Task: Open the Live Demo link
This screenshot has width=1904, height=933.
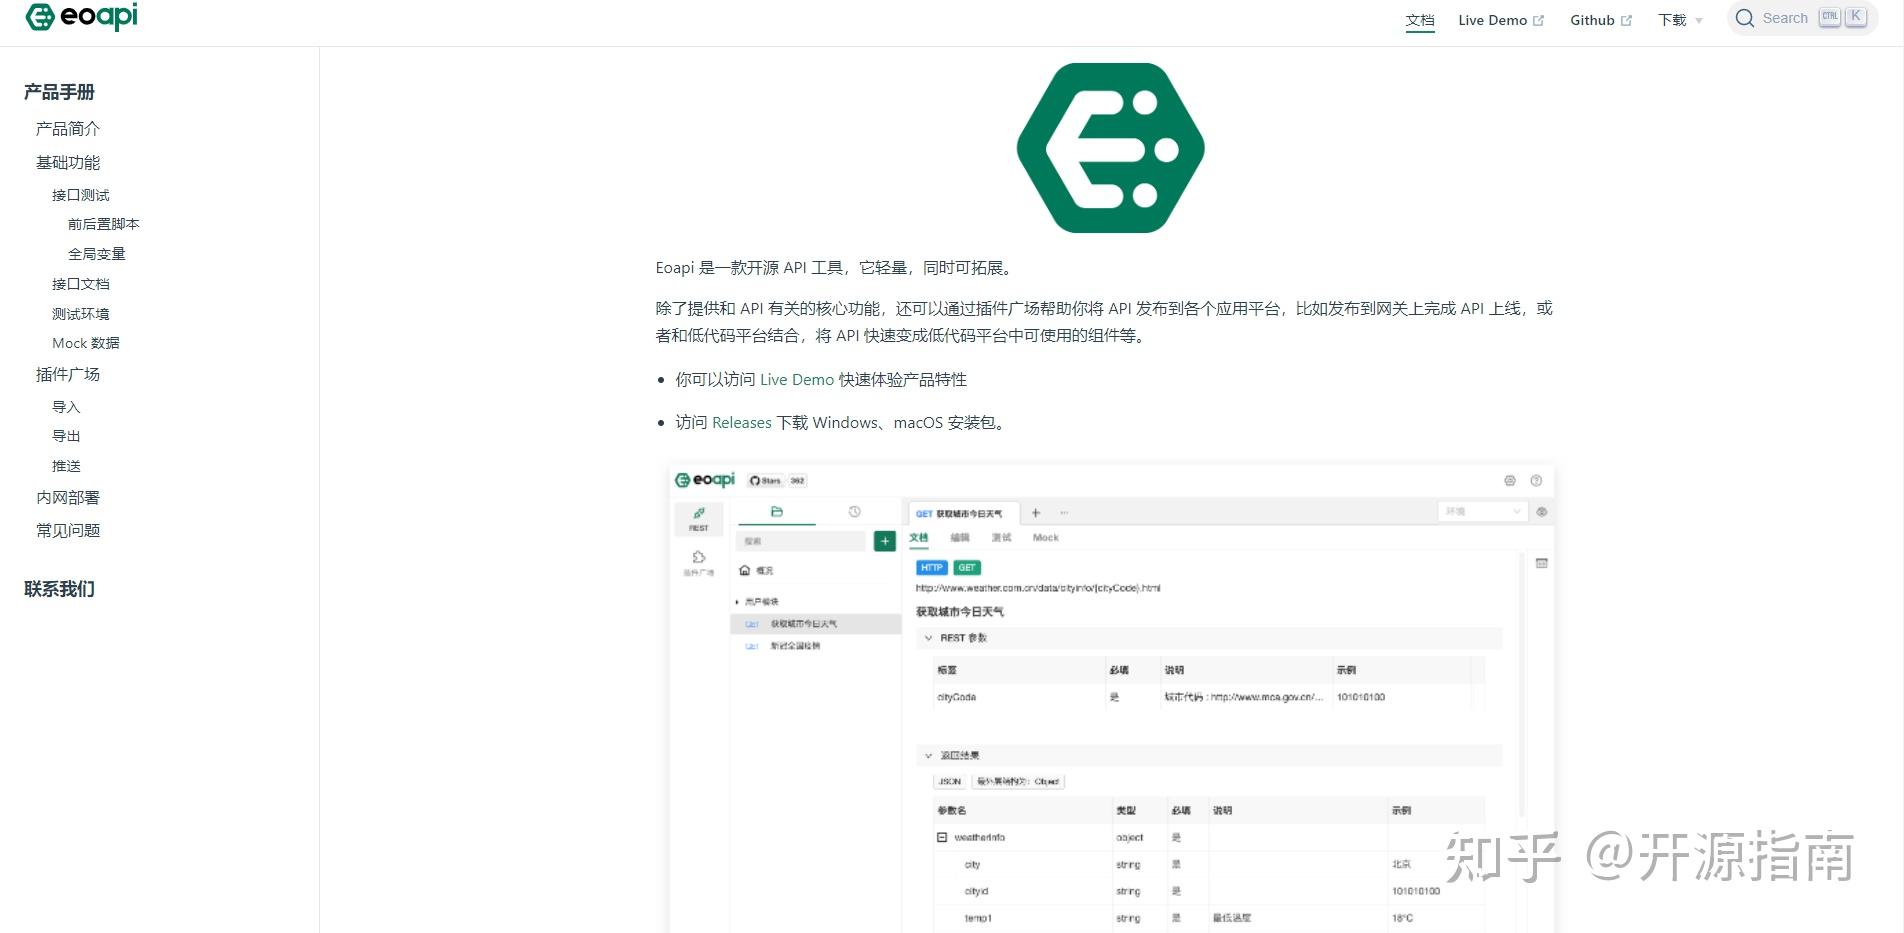Action: [x=1491, y=19]
